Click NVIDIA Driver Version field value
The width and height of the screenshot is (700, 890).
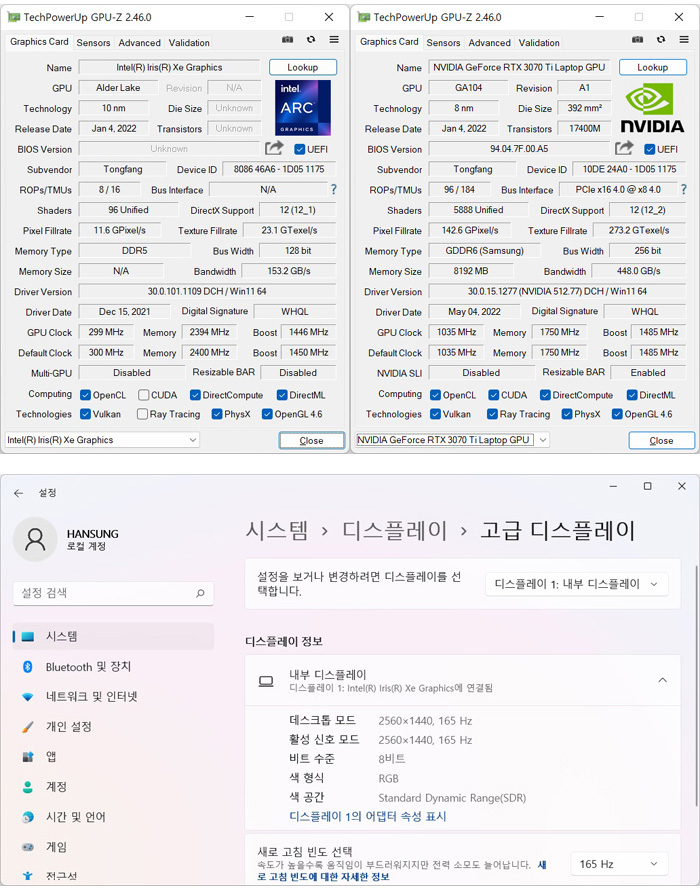coord(557,291)
